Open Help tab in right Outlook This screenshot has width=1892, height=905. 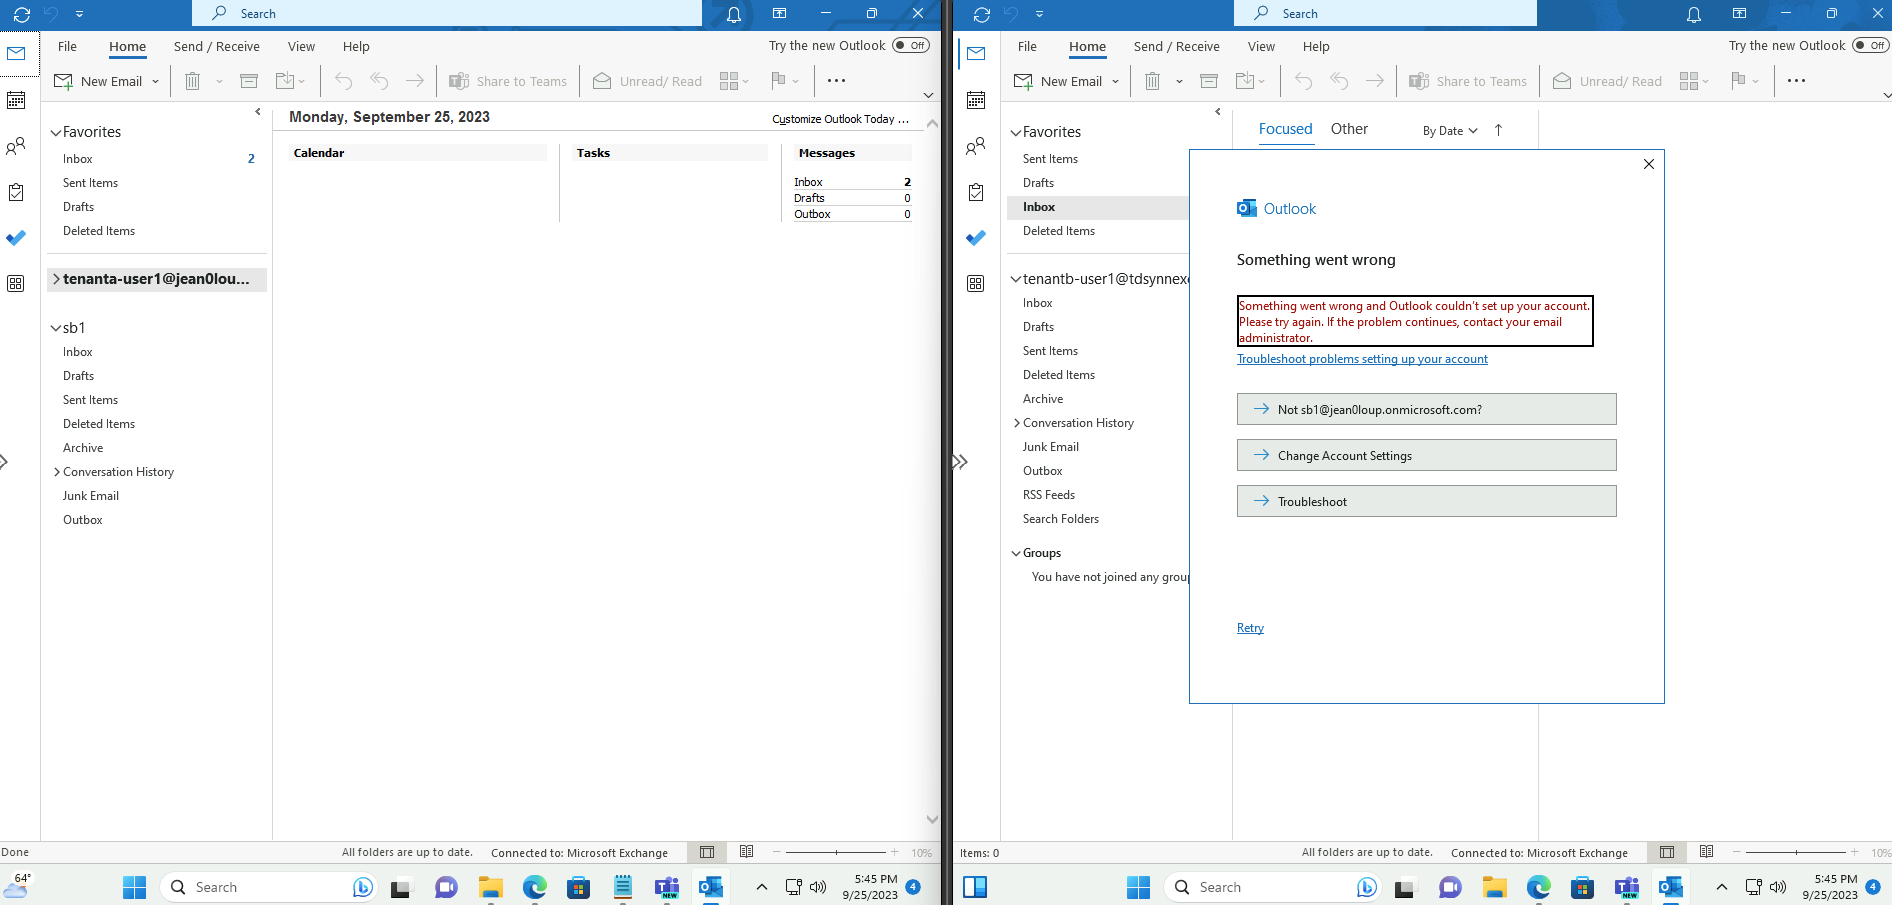tap(1316, 46)
